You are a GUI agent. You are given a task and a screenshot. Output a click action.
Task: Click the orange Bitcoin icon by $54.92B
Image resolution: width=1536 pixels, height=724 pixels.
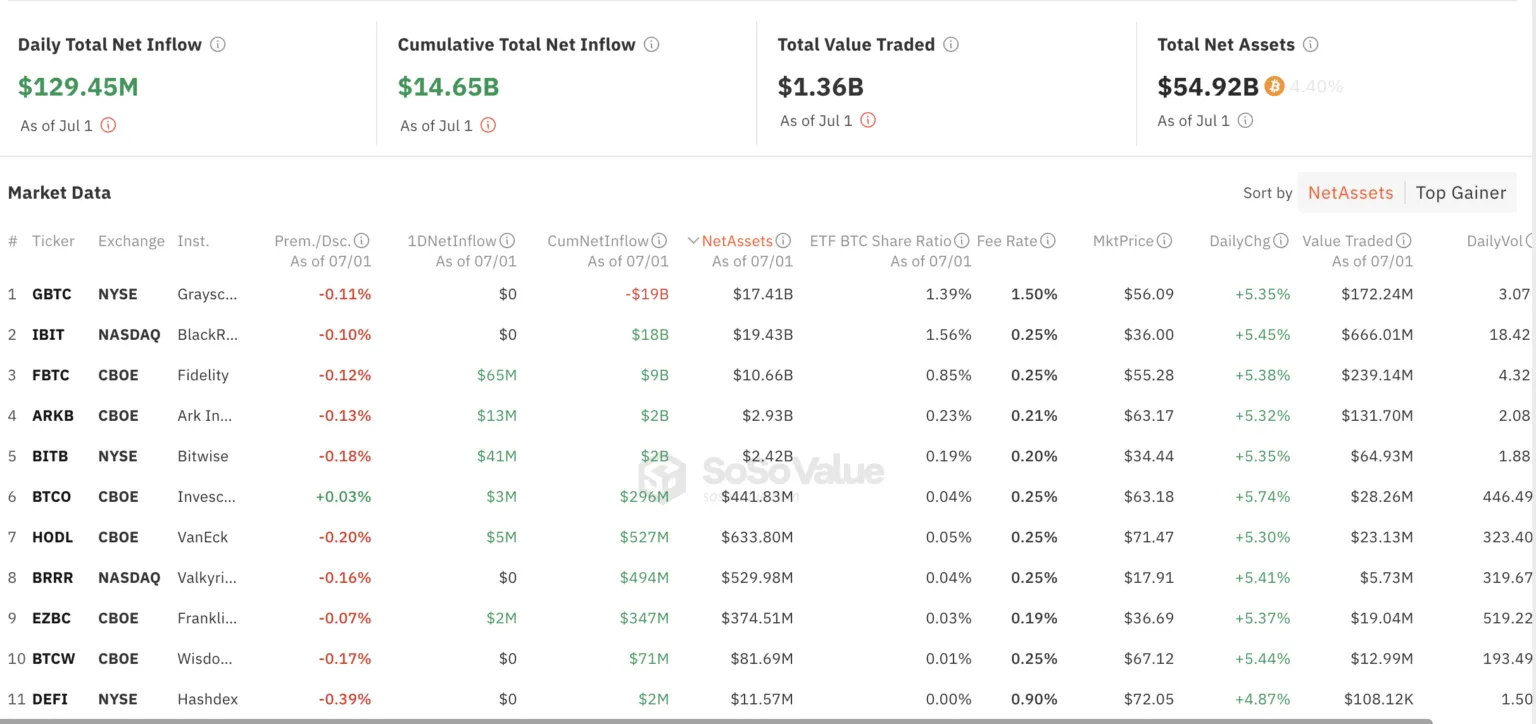(x=1274, y=87)
